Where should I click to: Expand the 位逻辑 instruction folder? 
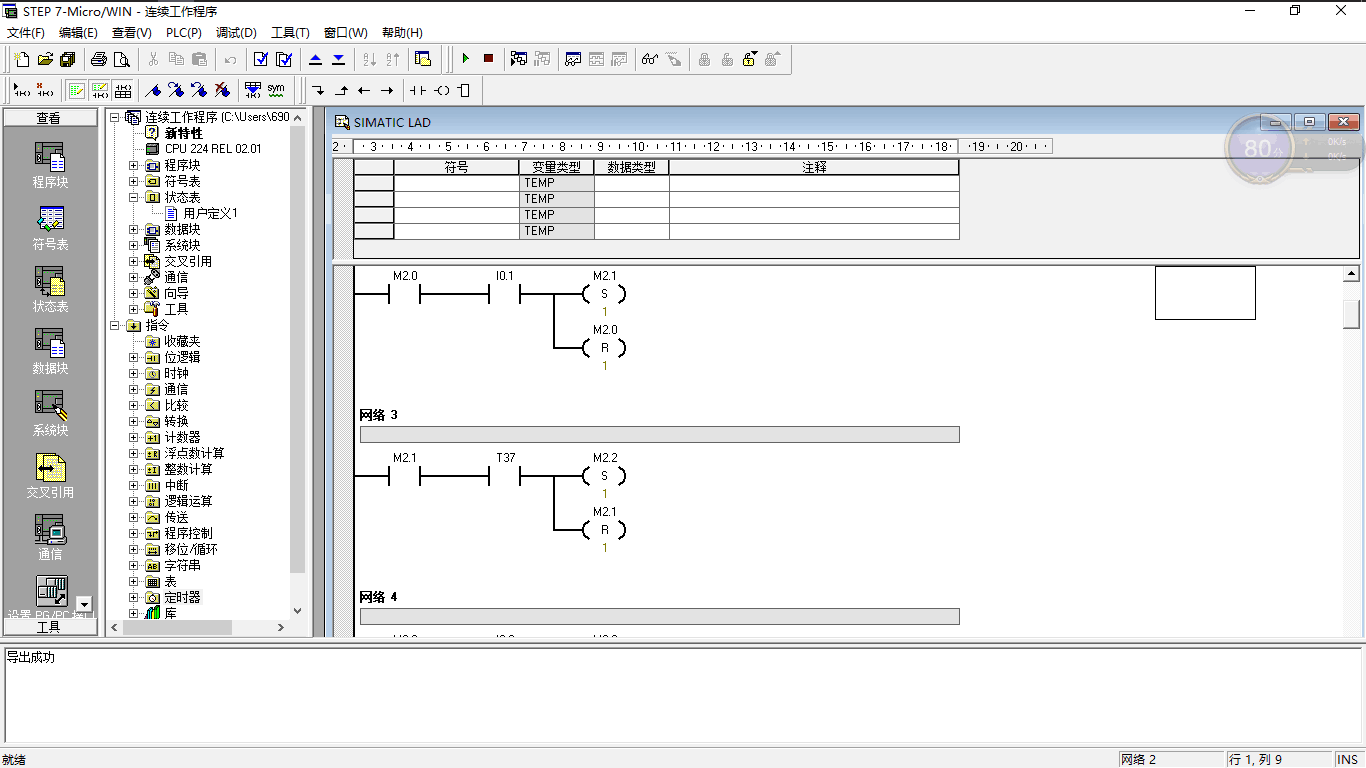pyautogui.click(x=134, y=357)
